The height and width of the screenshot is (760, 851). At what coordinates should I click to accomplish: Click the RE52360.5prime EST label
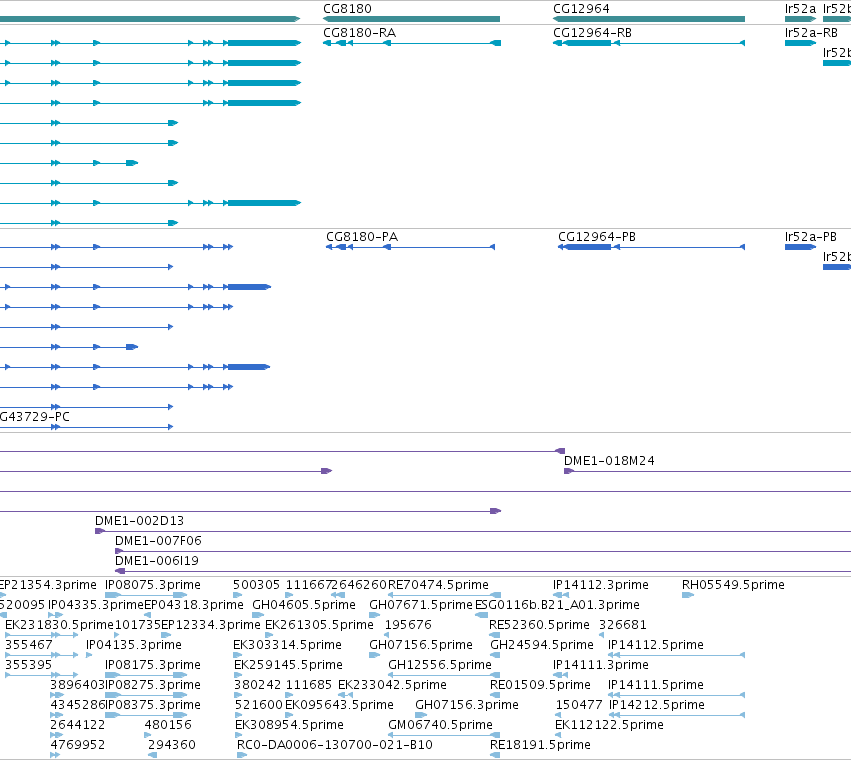click(x=539, y=625)
